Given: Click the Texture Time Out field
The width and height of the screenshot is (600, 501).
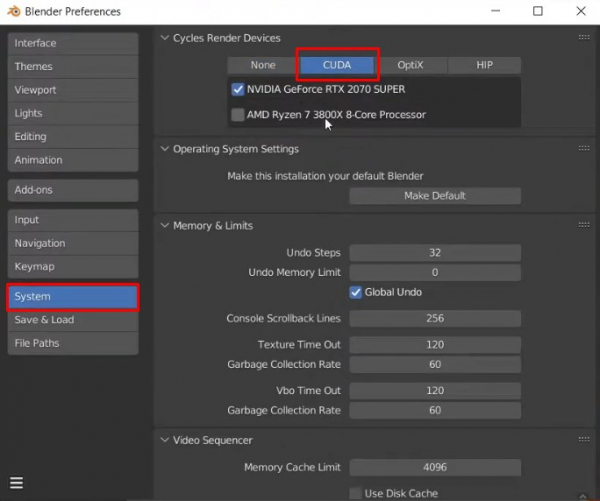Looking at the screenshot, I should (435, 344).
